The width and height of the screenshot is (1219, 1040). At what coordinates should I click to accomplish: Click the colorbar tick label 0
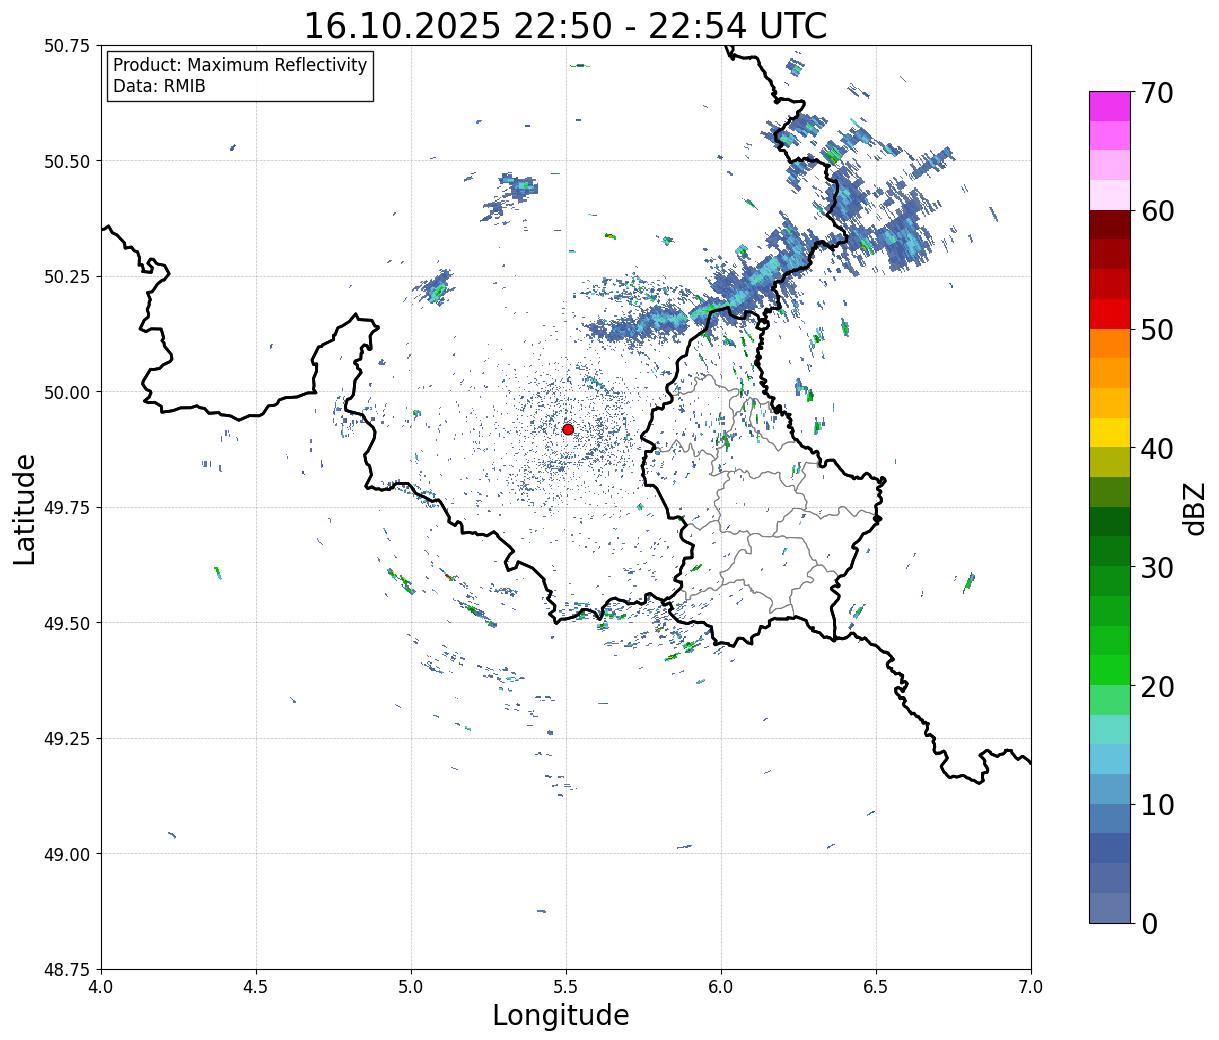coord(1149,924)
